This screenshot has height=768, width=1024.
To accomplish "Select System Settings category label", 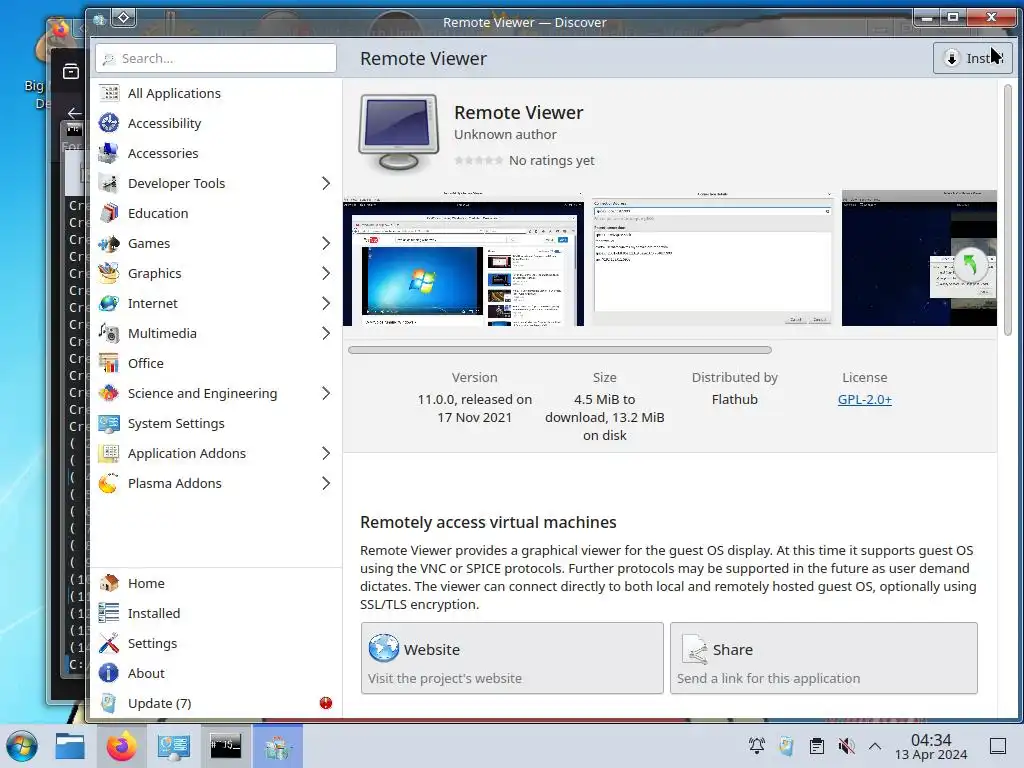I will coord(176,424).
